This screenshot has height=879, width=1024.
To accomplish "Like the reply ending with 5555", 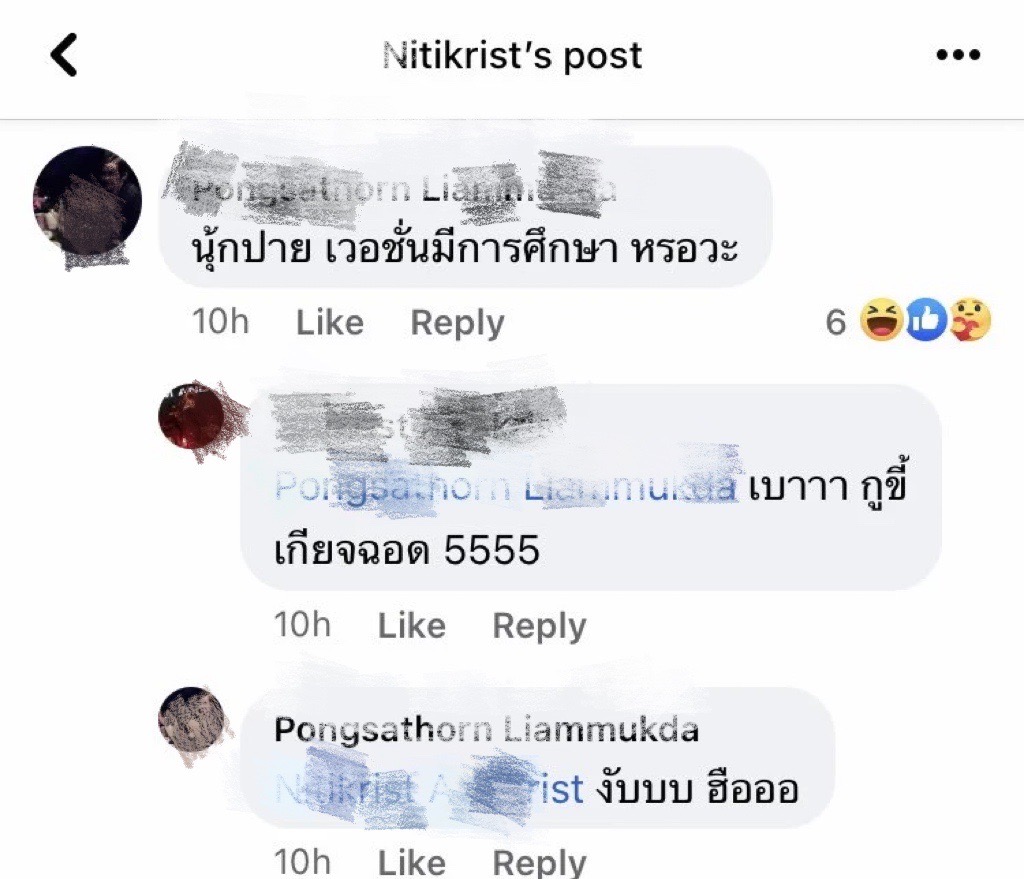I will 412,626.
